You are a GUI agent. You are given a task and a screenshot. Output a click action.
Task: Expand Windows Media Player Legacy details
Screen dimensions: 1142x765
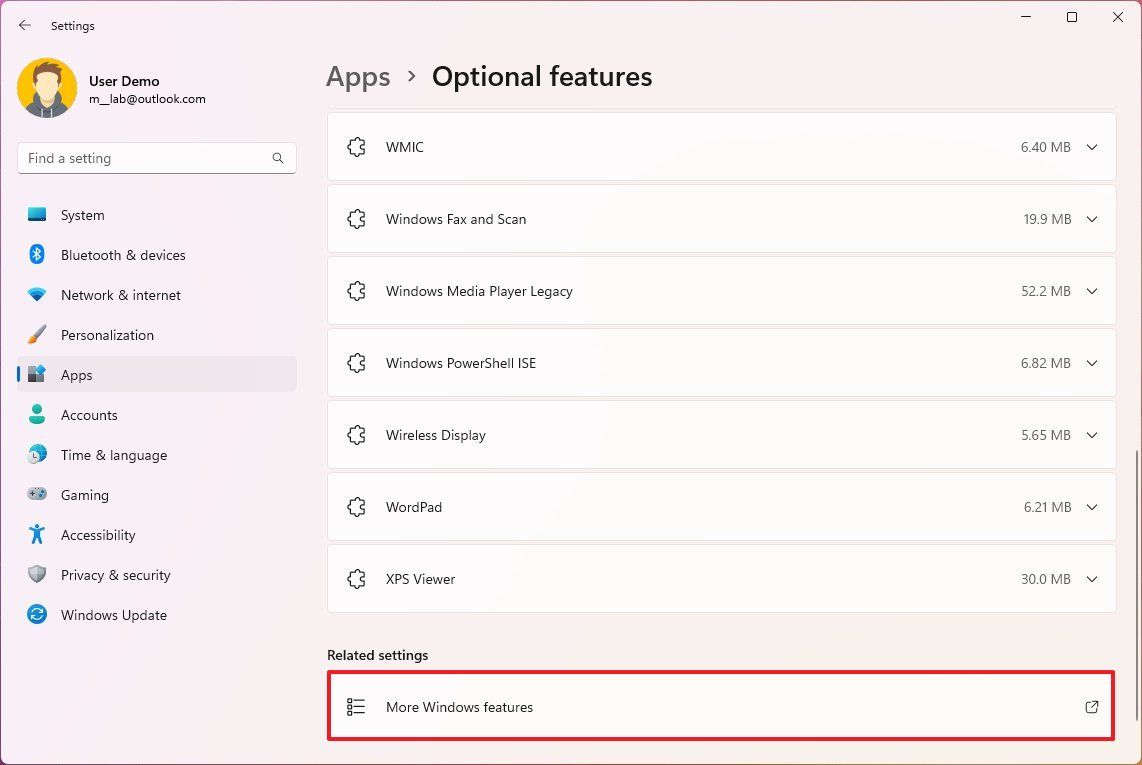pyautogui.click(x=1092, y=291)
